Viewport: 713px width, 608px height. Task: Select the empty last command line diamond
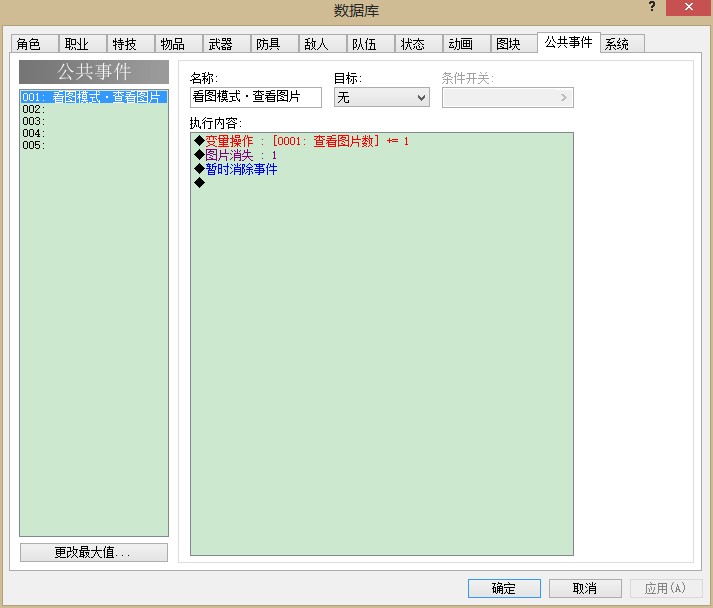coord(199,183)
